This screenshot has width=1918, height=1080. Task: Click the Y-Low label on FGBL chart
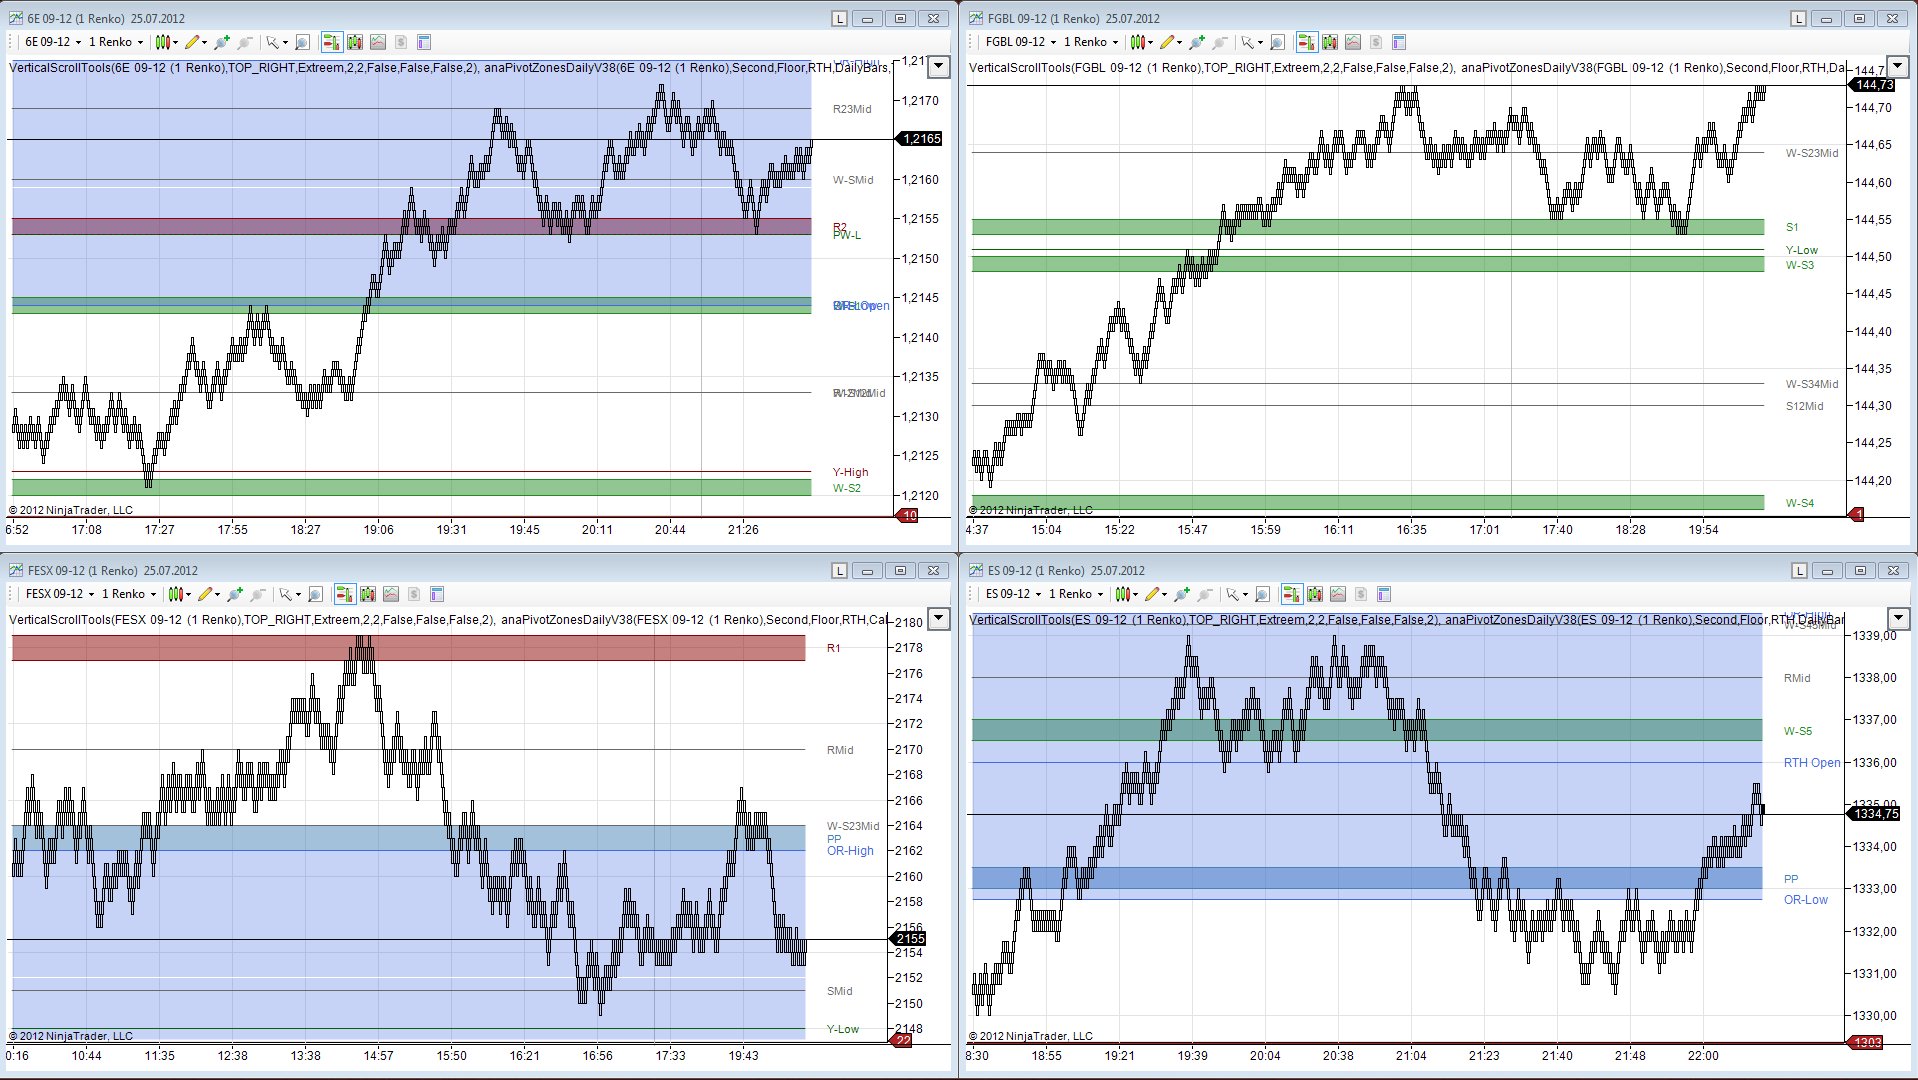coord(1802,250)
